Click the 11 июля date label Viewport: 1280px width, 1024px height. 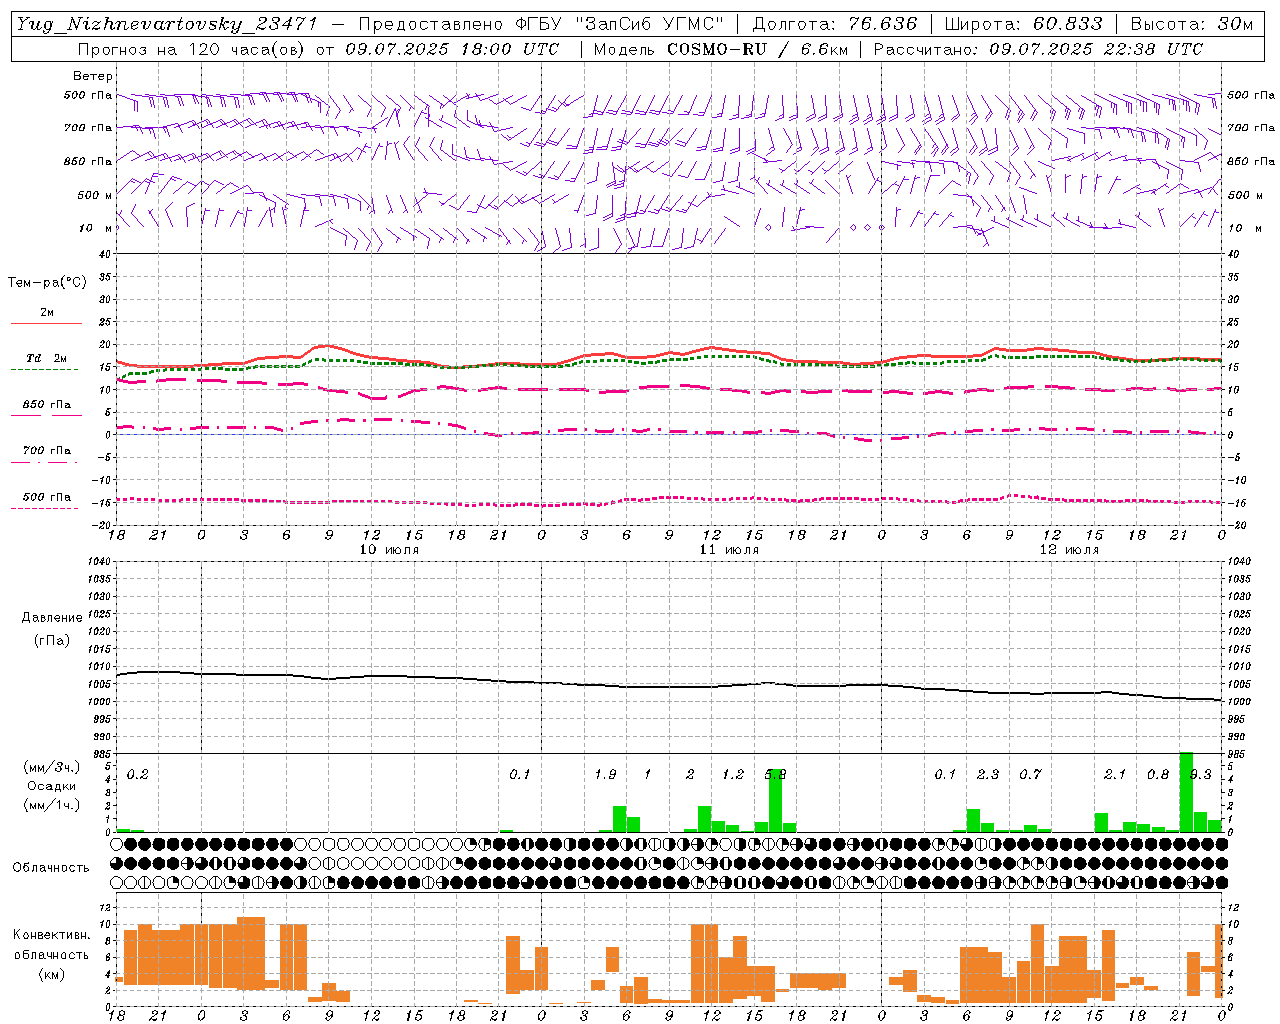point(729,550)
